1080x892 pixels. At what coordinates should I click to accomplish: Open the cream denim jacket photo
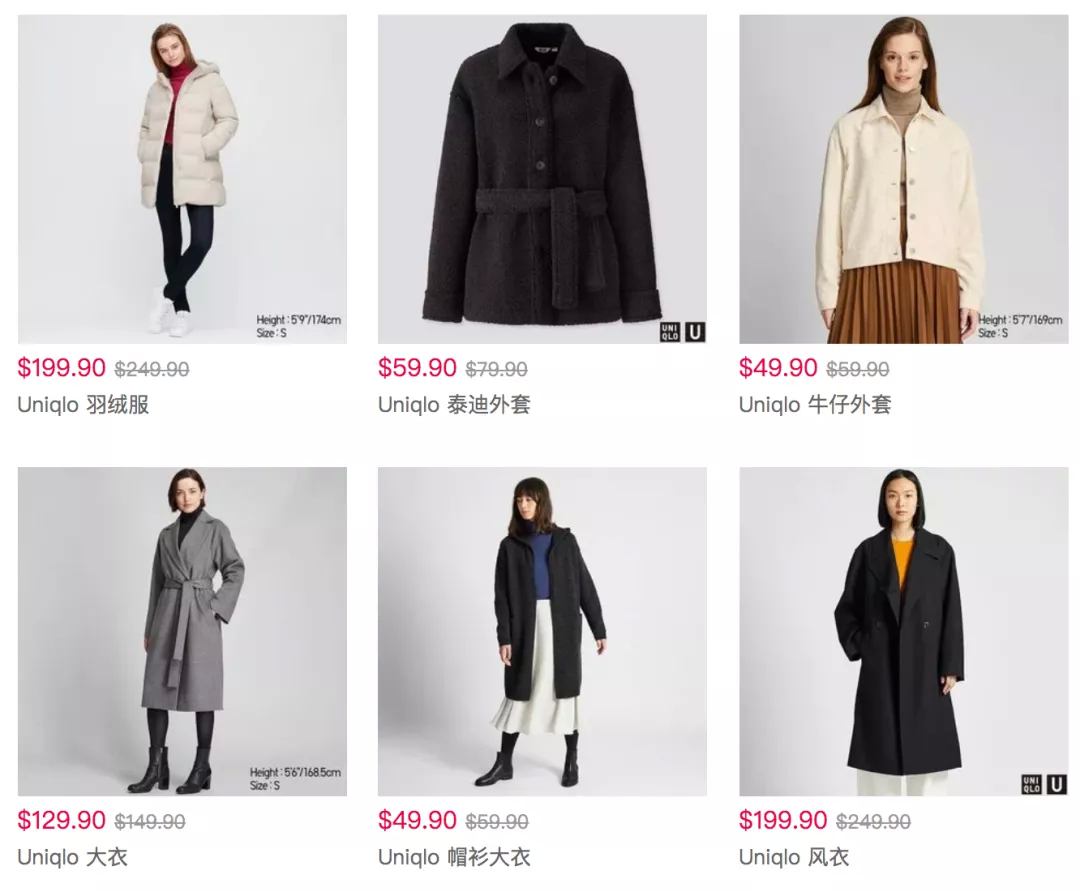pyautogui.click(x=904, y=179)
